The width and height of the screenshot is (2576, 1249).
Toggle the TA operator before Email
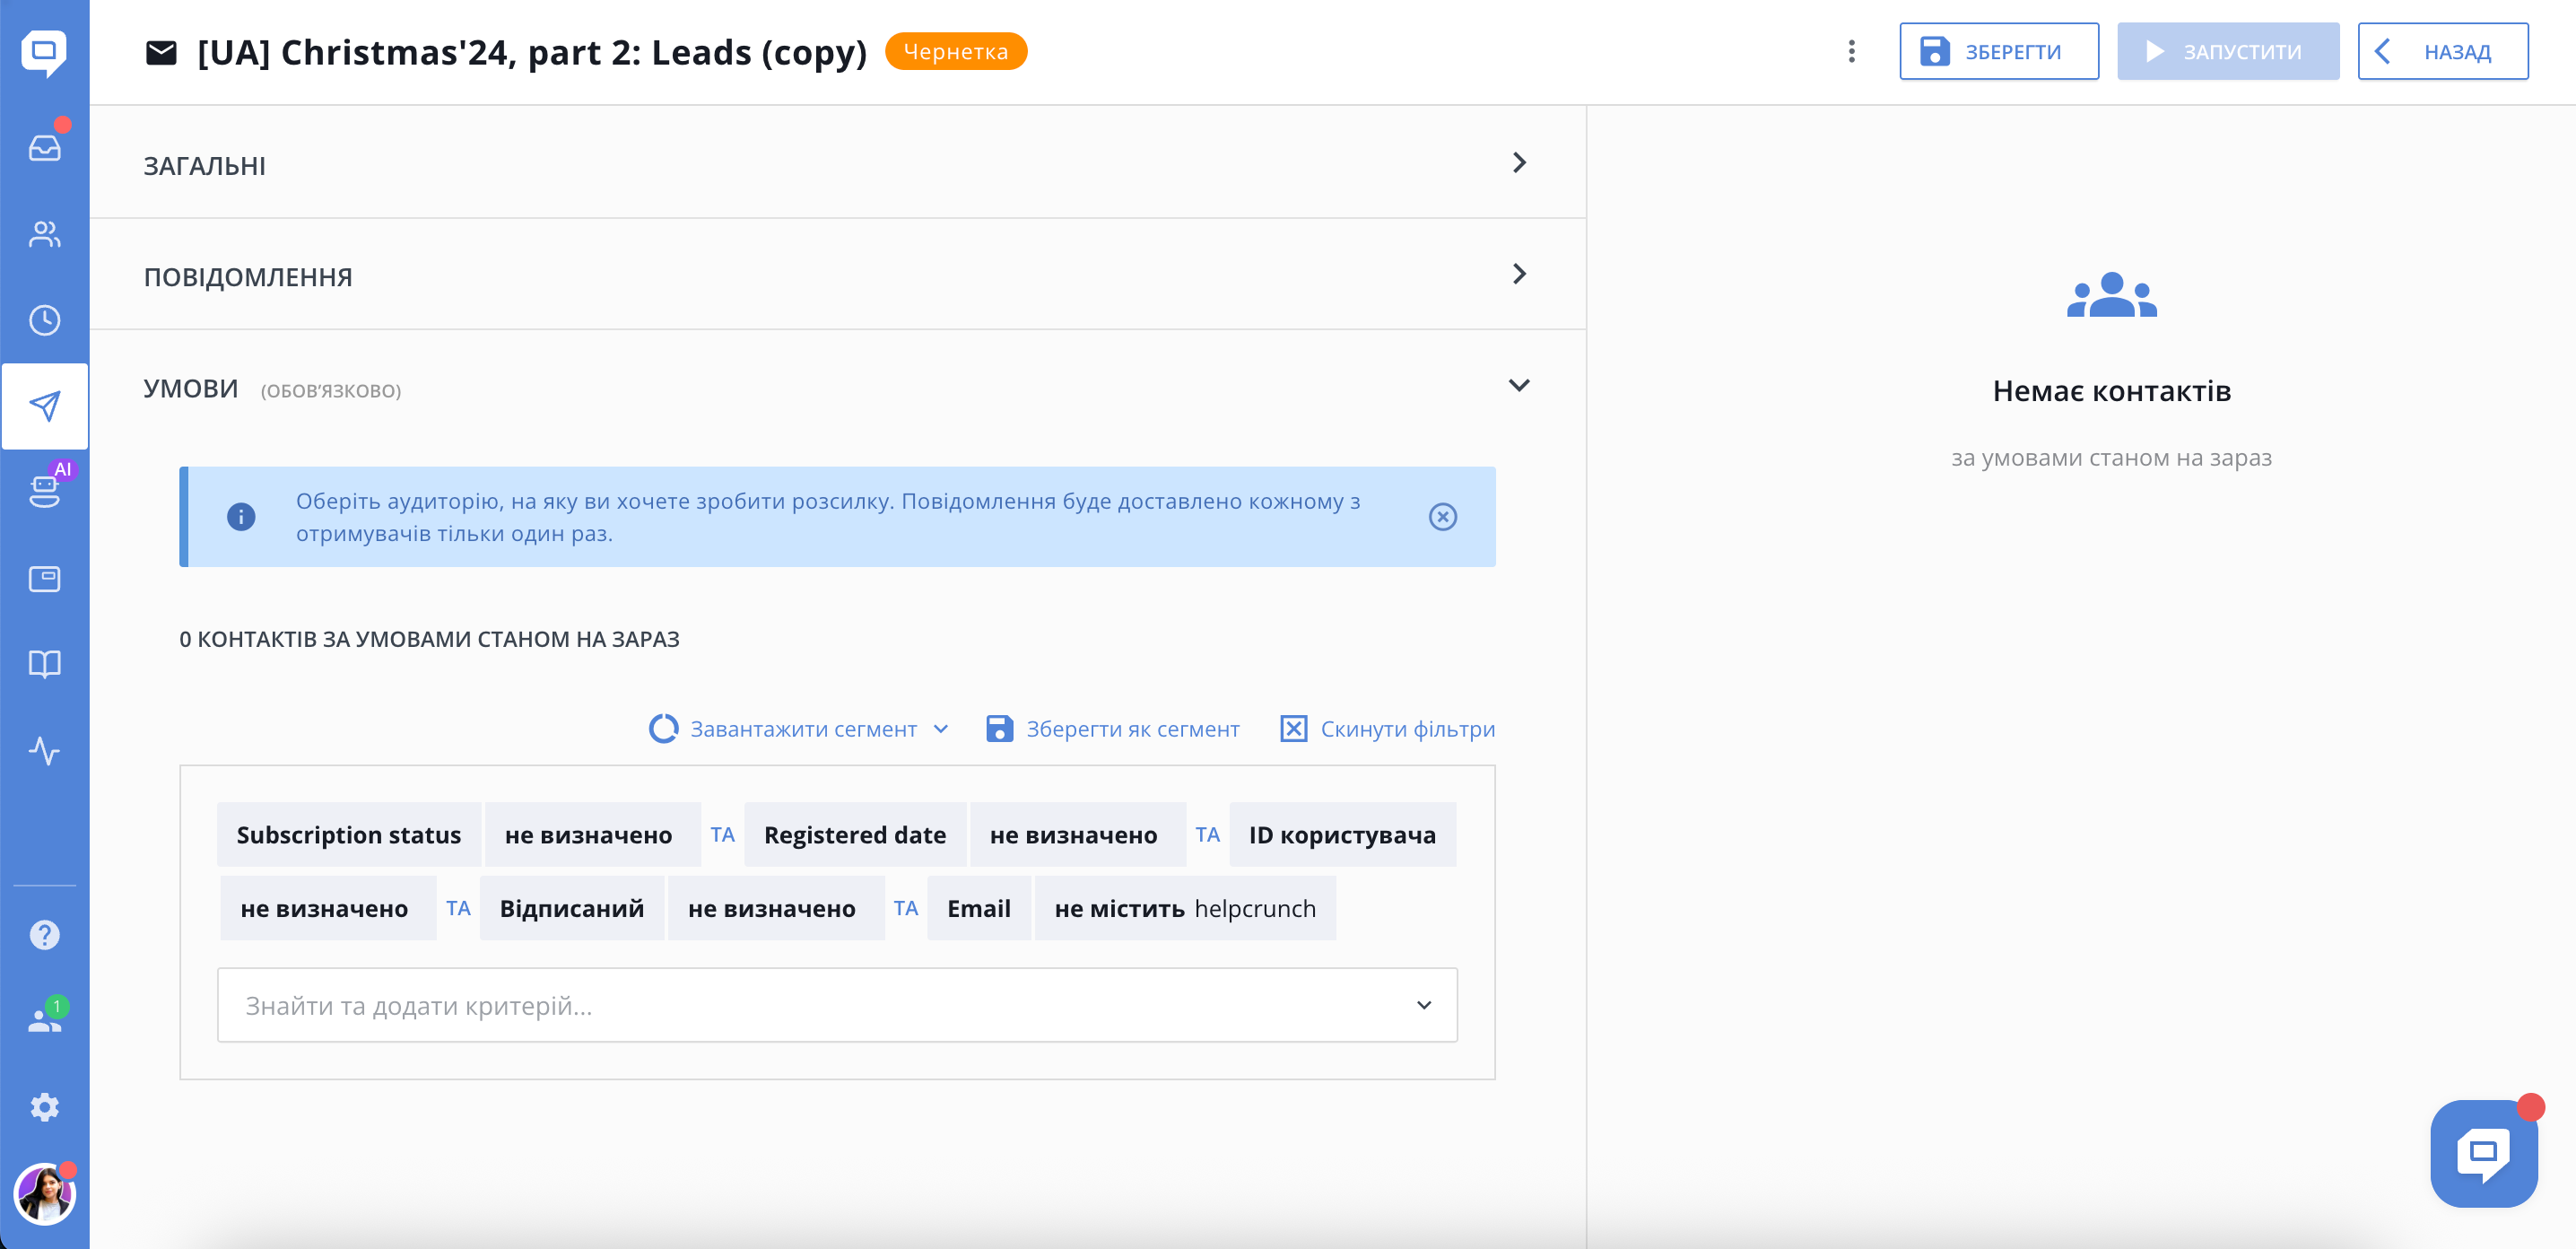point(905,909)
